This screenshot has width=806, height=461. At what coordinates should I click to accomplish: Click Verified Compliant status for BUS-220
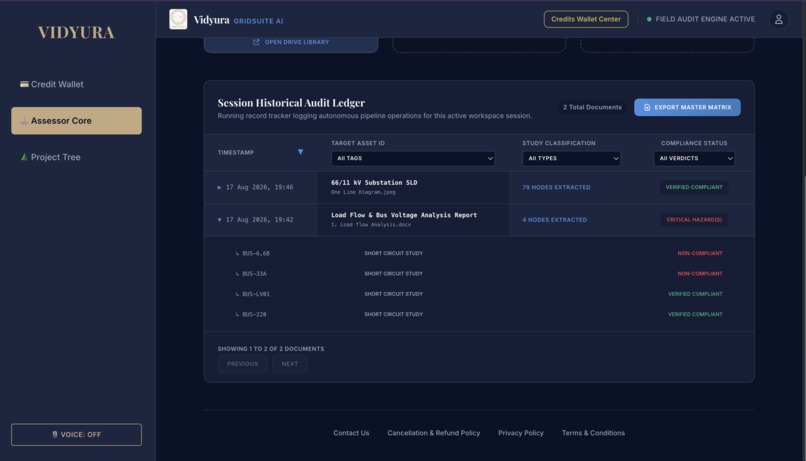[695, 315]
